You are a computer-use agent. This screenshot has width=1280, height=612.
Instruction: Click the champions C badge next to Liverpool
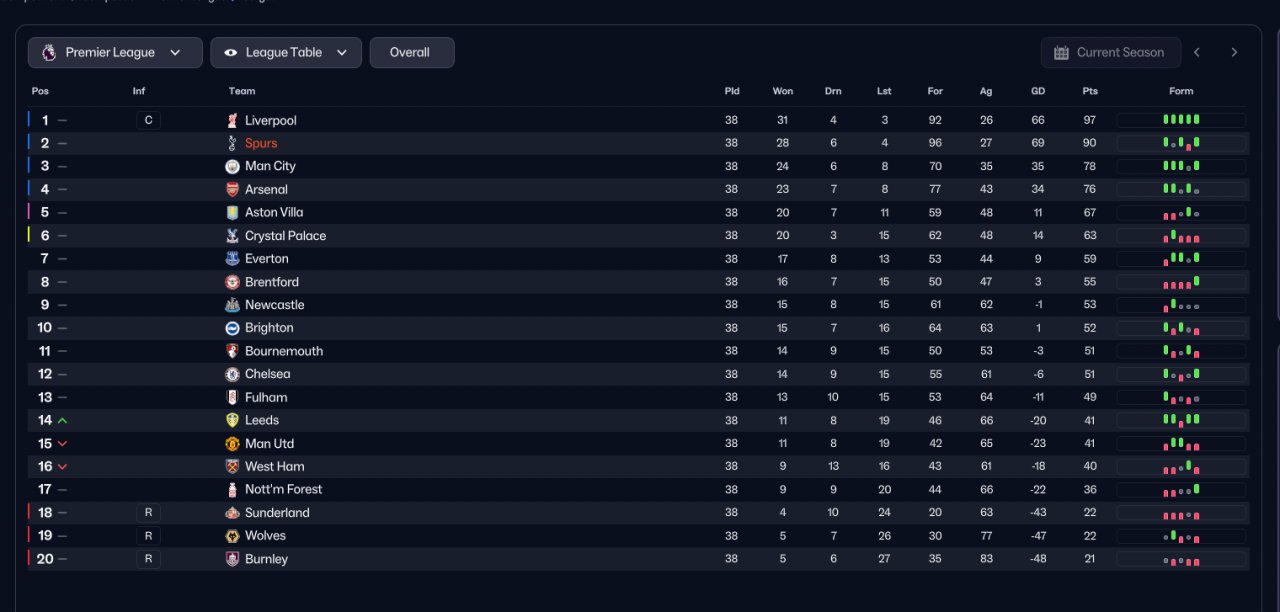pos(148,120)
